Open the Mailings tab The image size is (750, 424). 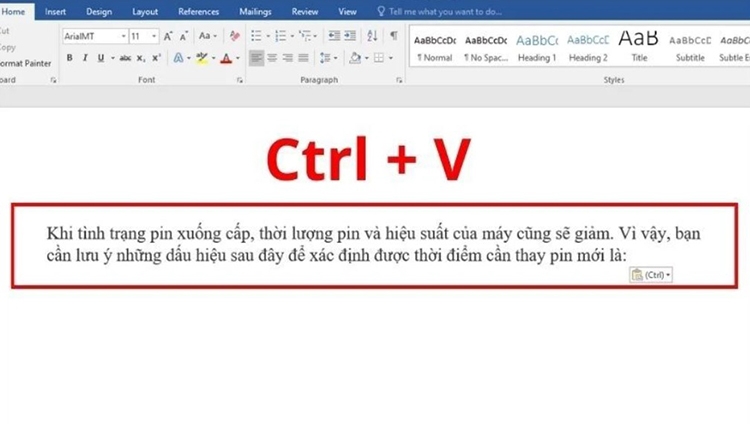click(255, 11)
